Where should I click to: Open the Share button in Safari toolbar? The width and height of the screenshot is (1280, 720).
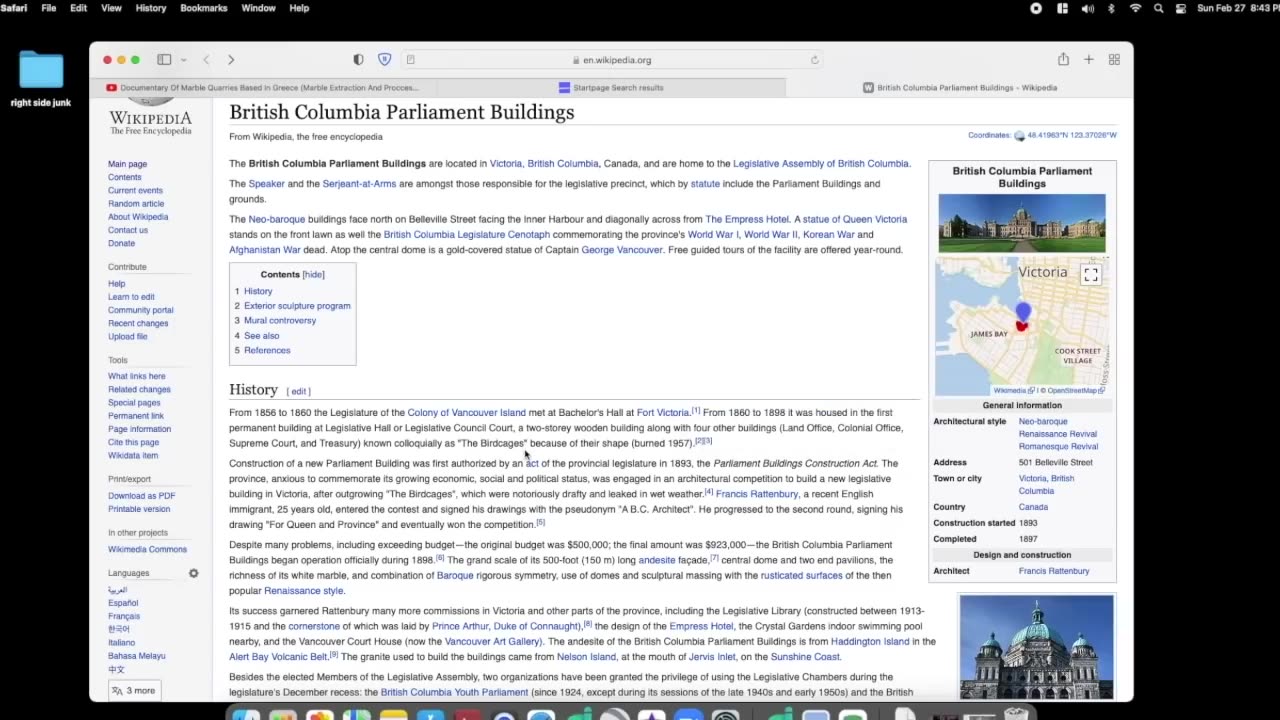coord(1063,59)
